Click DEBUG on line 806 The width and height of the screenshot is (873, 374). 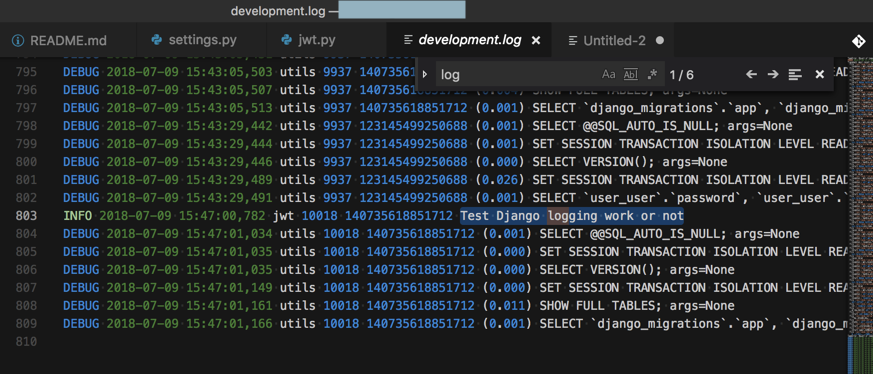[x=81, y=270]
